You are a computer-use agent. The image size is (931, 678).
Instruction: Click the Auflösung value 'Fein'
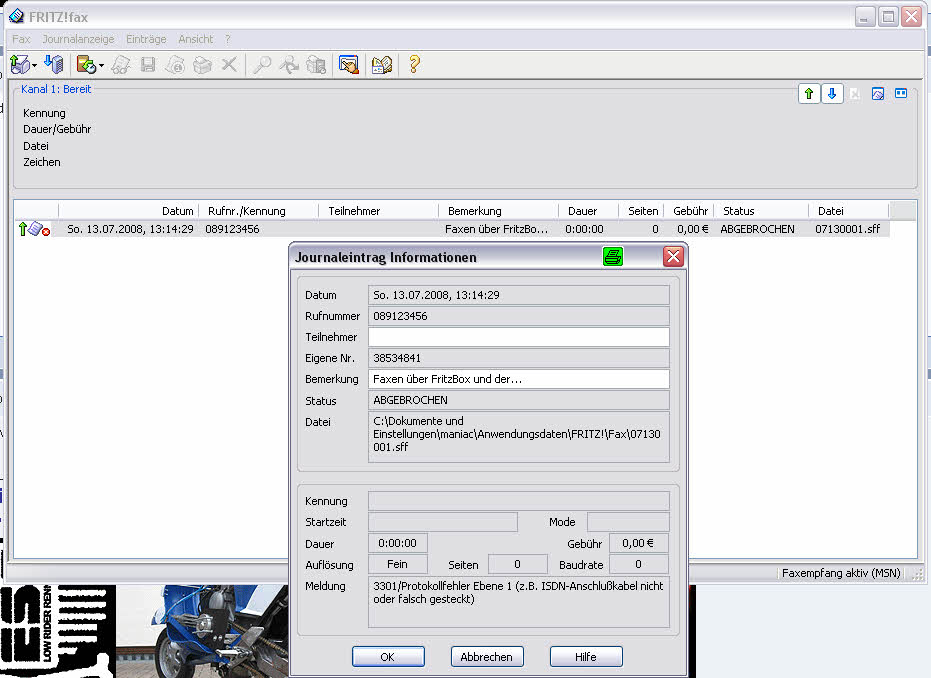[397, 564]
